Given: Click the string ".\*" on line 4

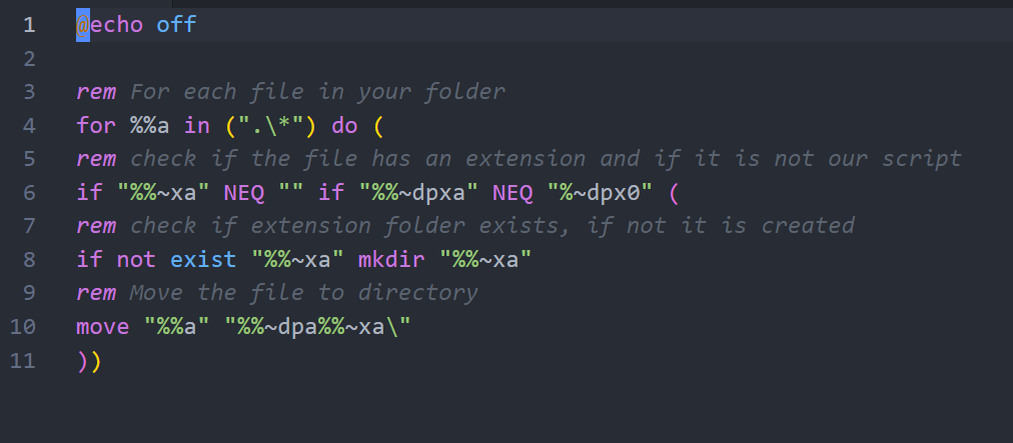Looking at the screenshot, I should click(271, 126).
